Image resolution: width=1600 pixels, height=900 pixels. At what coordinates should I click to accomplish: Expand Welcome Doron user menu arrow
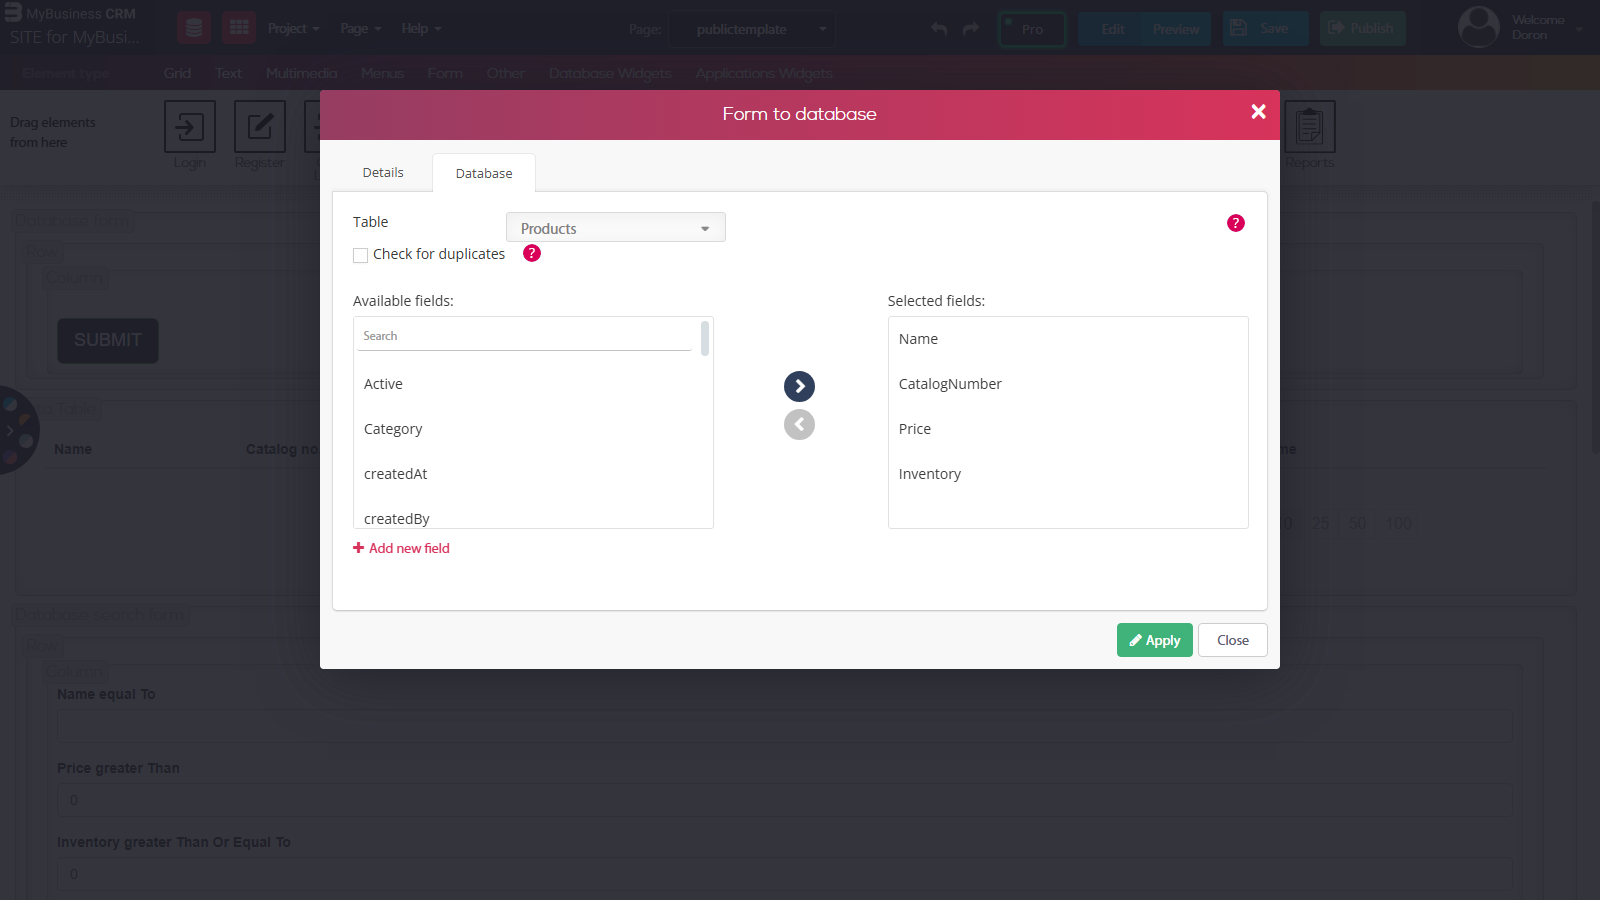point(1579,29)
